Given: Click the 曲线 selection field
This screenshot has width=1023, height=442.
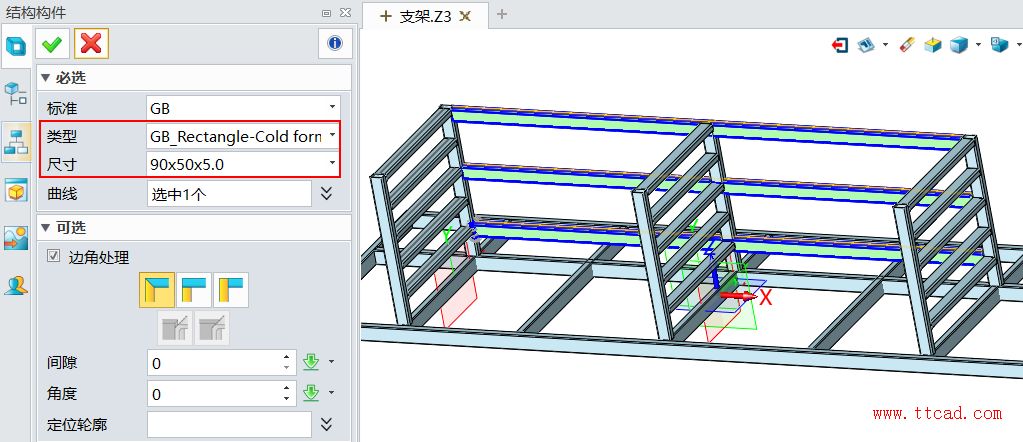Looking at the screenshot, I should click(x=229, y=193).
